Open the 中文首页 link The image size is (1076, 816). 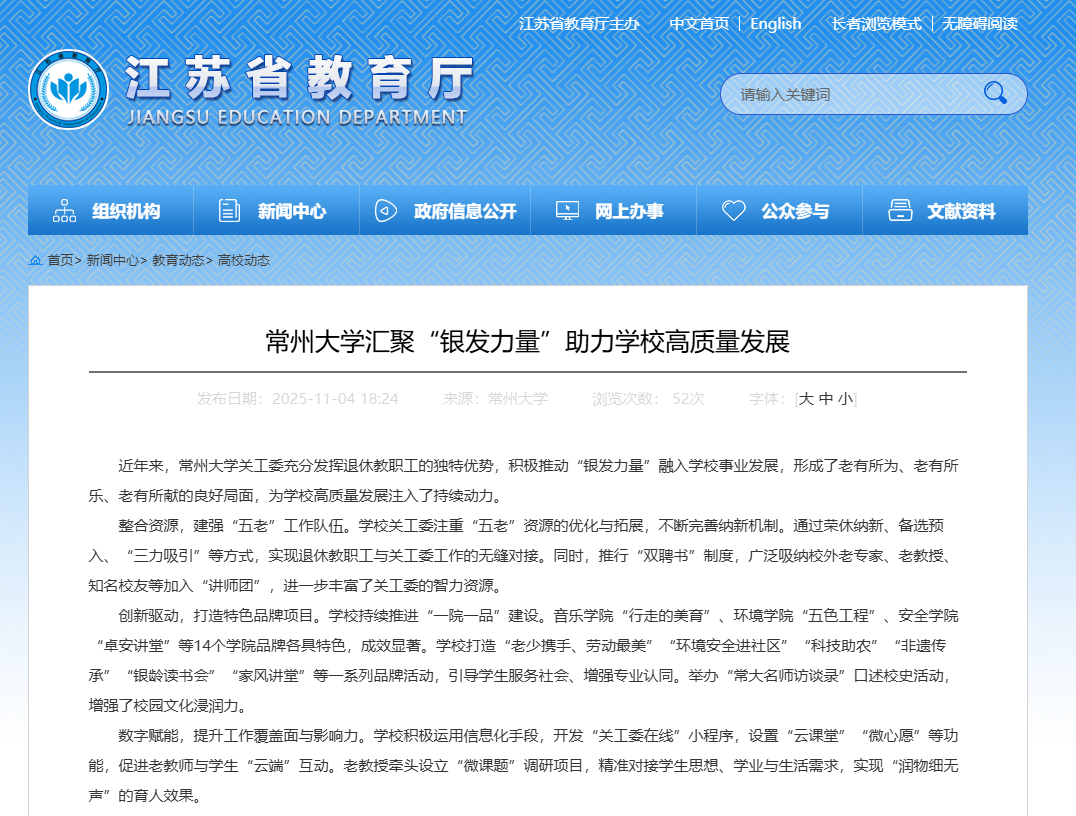(x=699, y=23)
